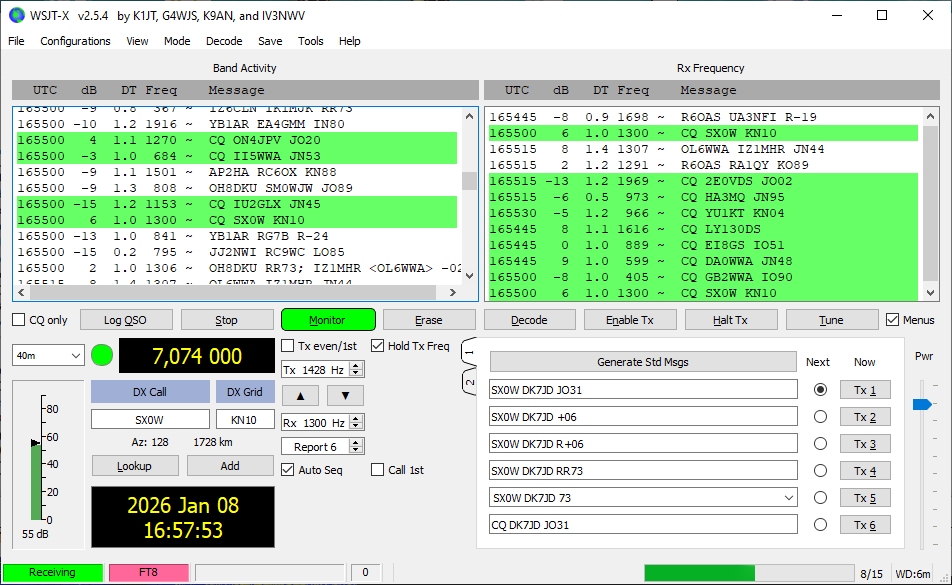Viewport: 952px width, 585px height.
Task: Toggle the CQ only checkbox
Action: point(19,320)
